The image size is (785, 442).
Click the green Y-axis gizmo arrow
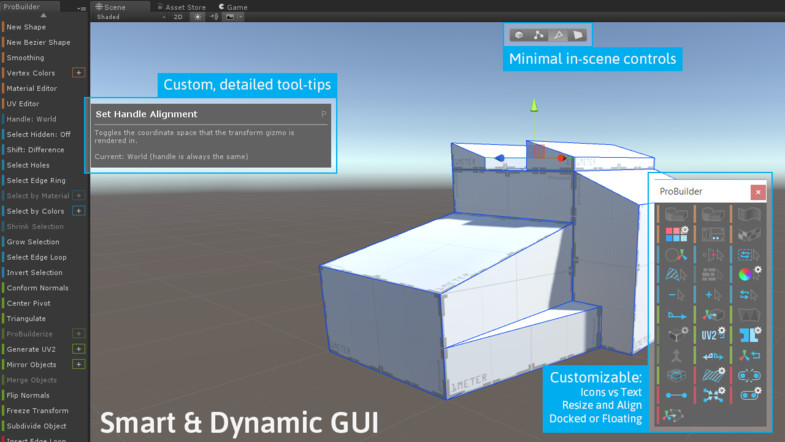[534, 105]
